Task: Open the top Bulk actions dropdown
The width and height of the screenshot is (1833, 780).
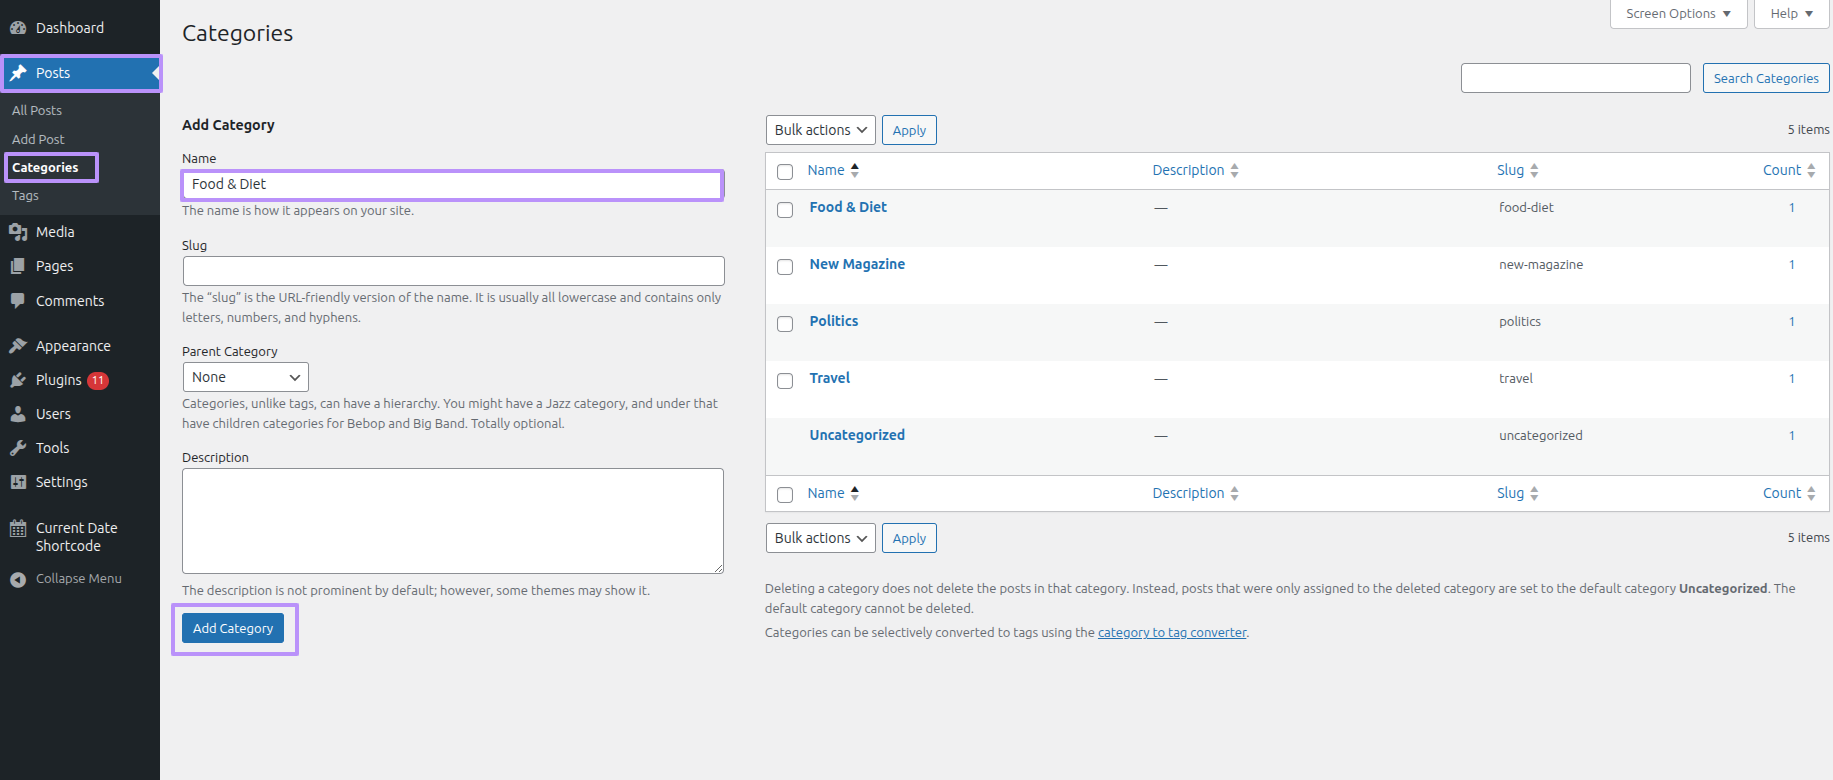Action: tap(820, 130)
